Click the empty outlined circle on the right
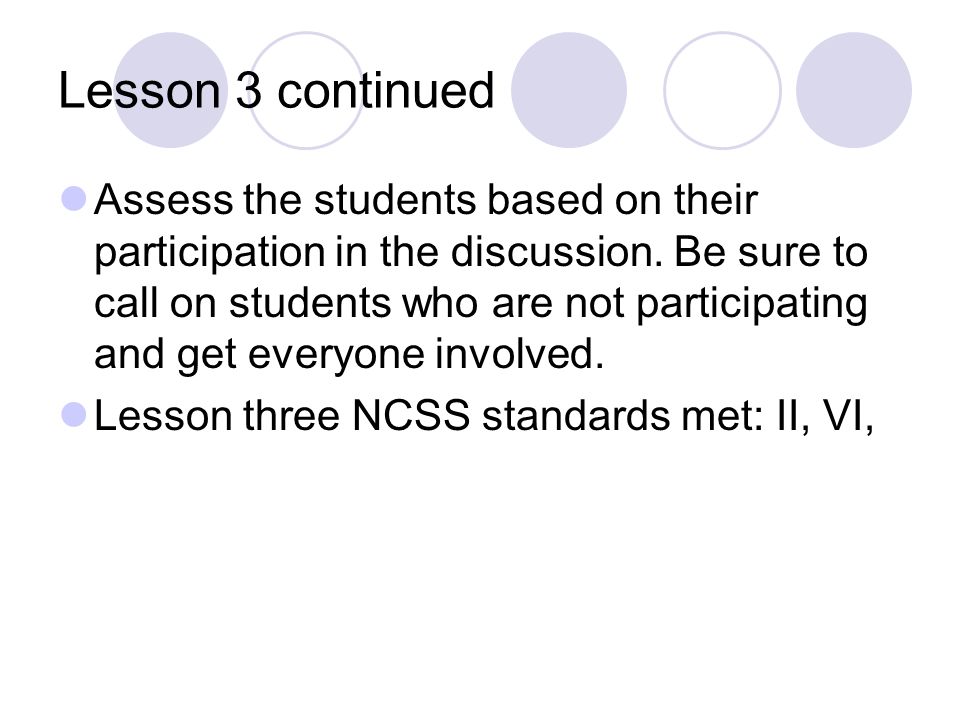This screenshot has height=720, width=960. click(x=722, y=90)
